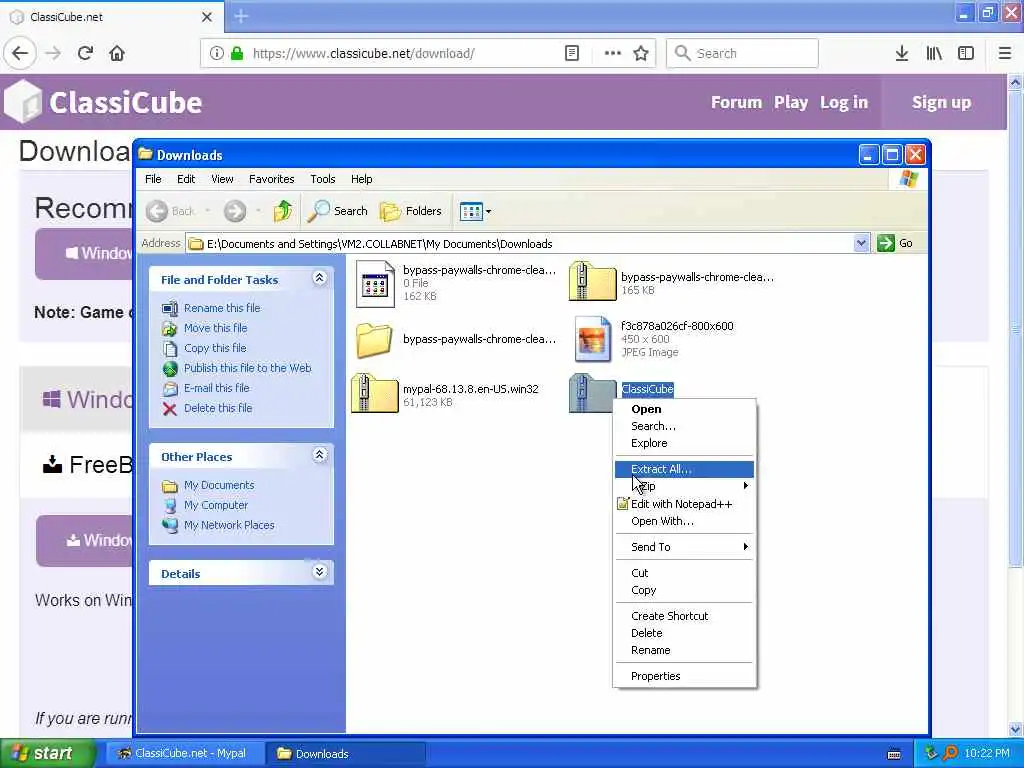The image size is (1024, 768).
Task: Collapse File and Folder Tasks panel
Action: pyautogui.click(x=319, y=278)
